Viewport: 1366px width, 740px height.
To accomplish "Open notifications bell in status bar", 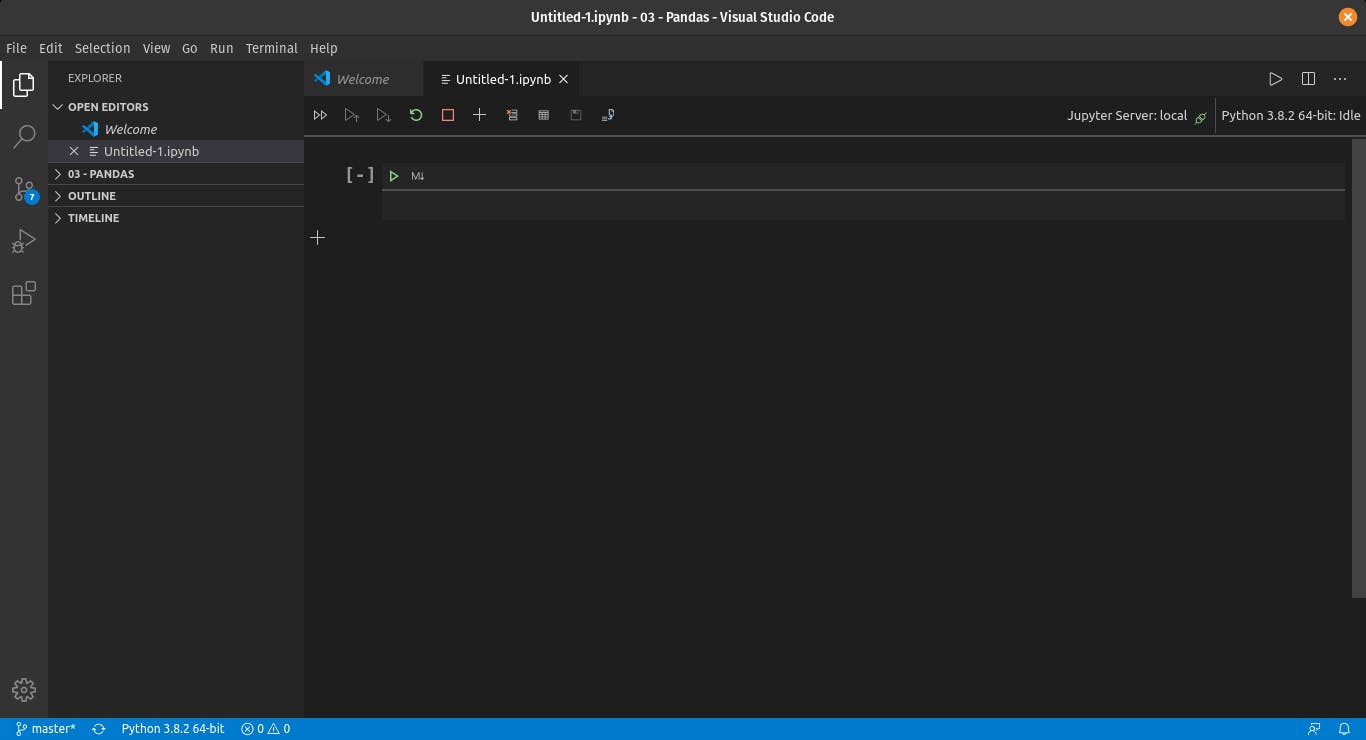I will tap(1346, 729).
